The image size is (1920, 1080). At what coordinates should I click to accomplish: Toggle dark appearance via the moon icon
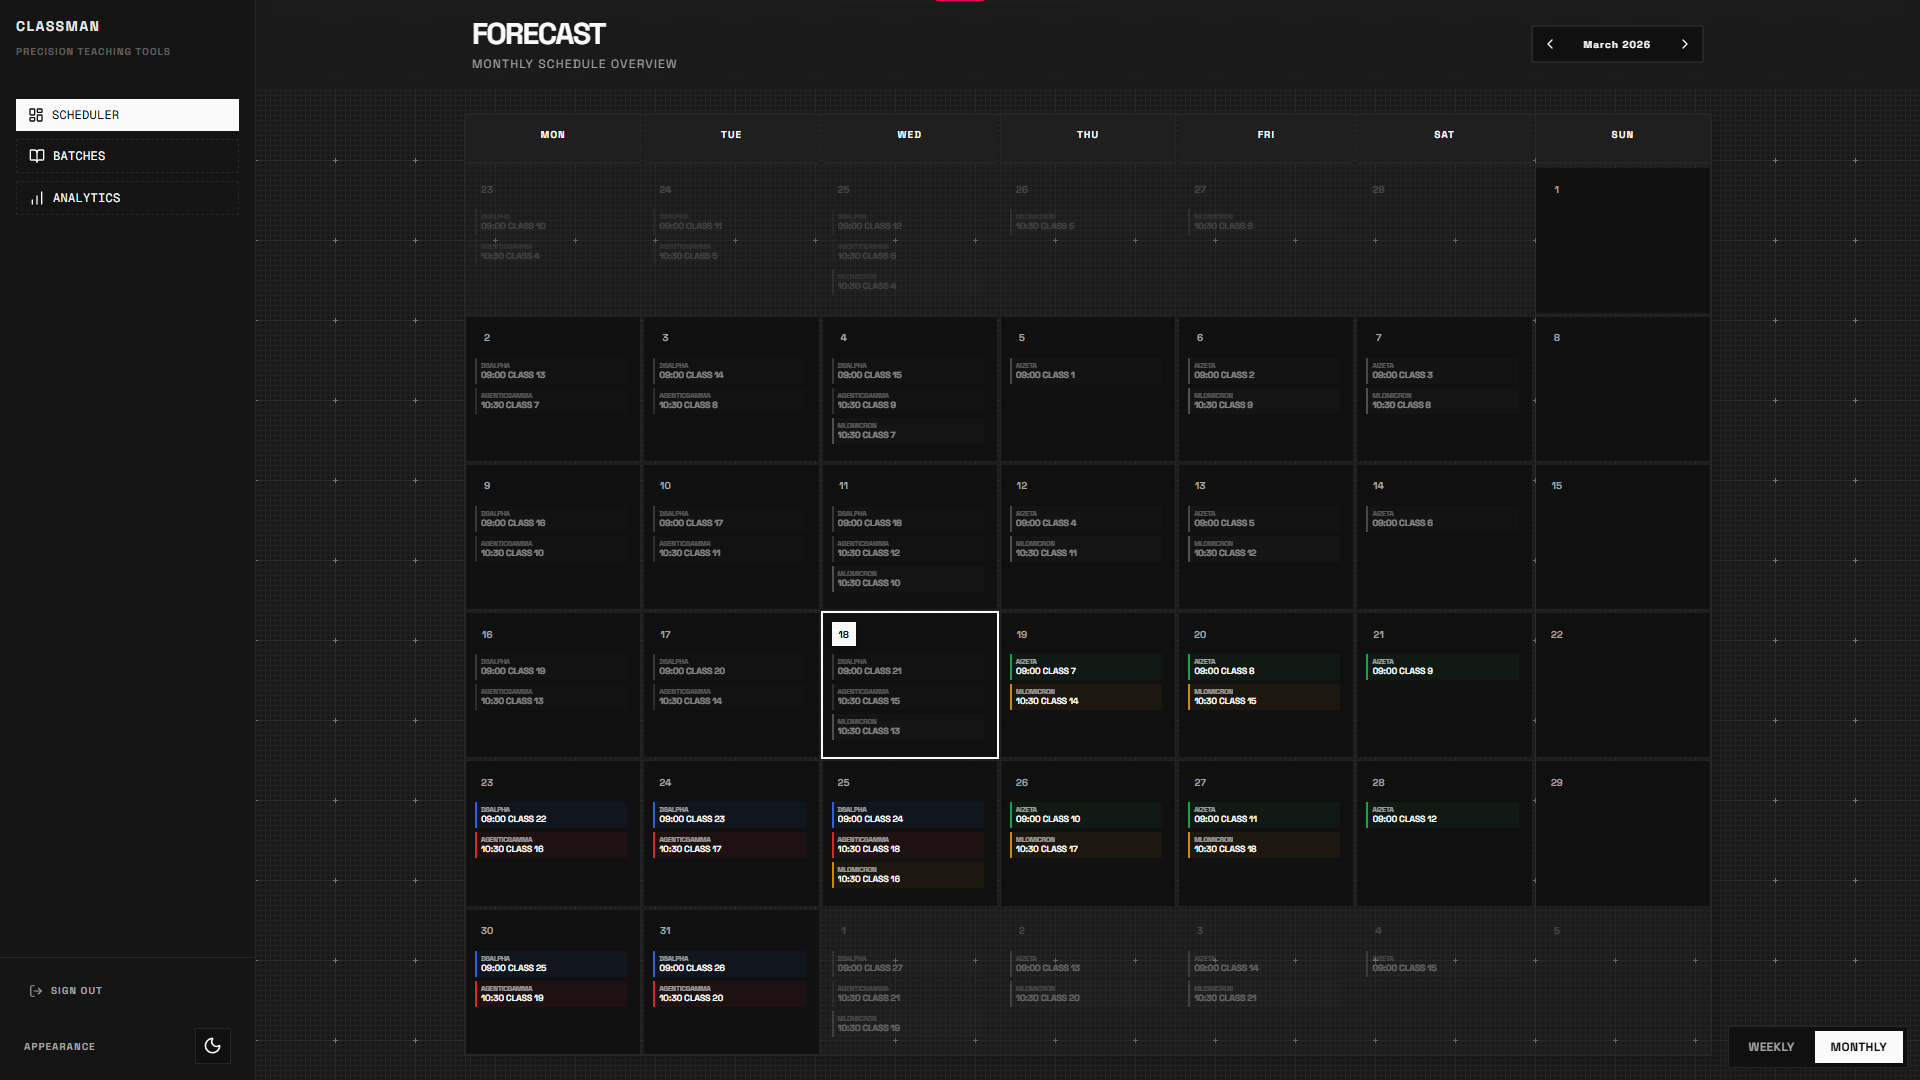point(212,1046)
